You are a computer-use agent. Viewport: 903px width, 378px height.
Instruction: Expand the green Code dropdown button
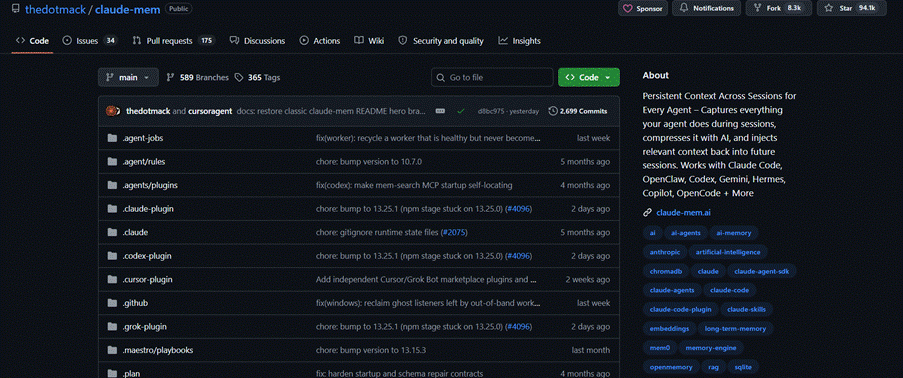click(x=589, y=77)
